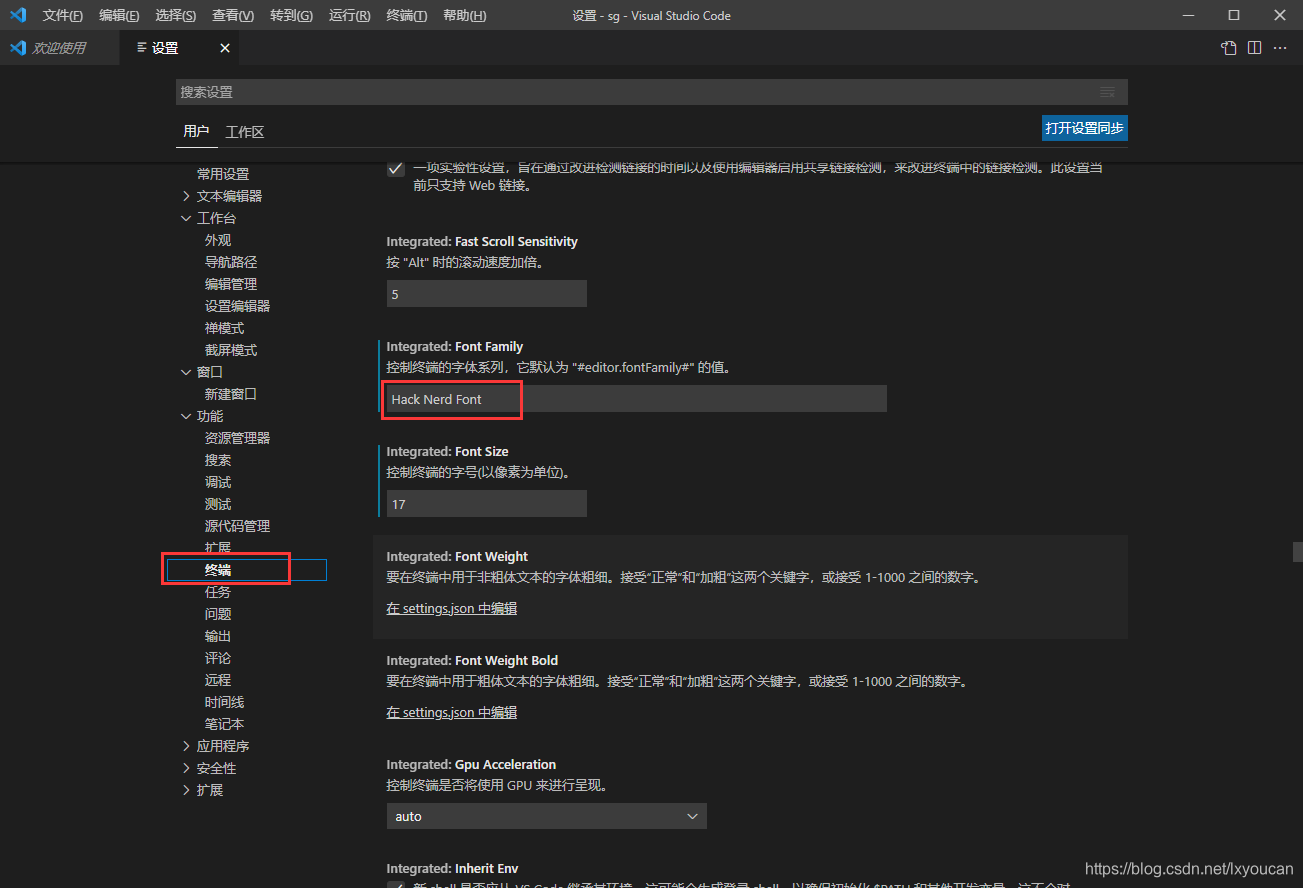Click the settings vertical scrollbar thumb

1297,551
